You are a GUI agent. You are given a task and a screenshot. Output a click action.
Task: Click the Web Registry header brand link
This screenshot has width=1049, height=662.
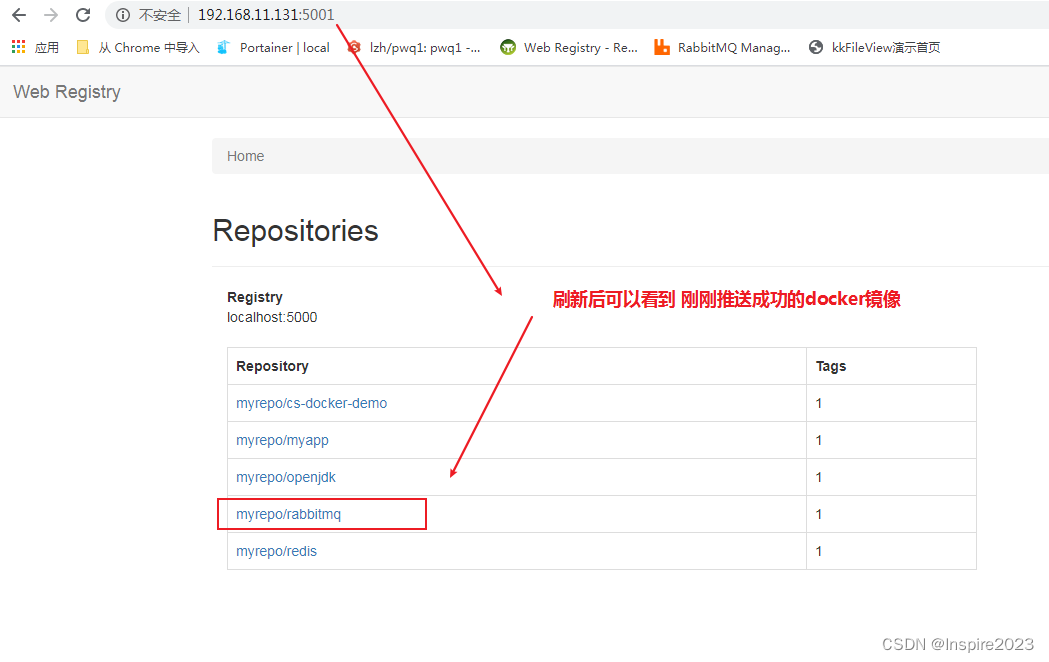coord(67,92)
